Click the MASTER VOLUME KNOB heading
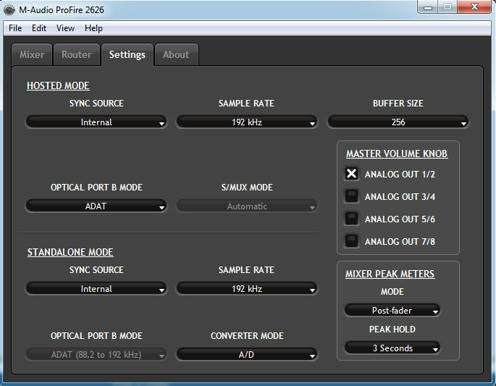 [397, 154]
